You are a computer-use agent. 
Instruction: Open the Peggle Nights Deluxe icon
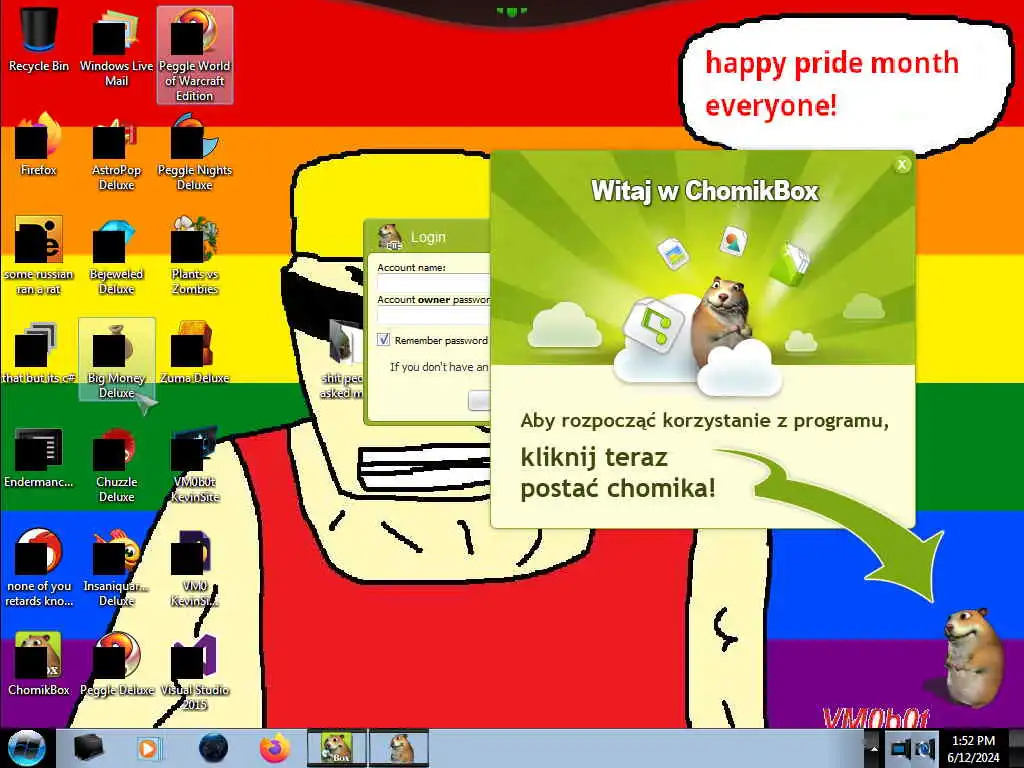pyautogui.click(x=195, y=152)
